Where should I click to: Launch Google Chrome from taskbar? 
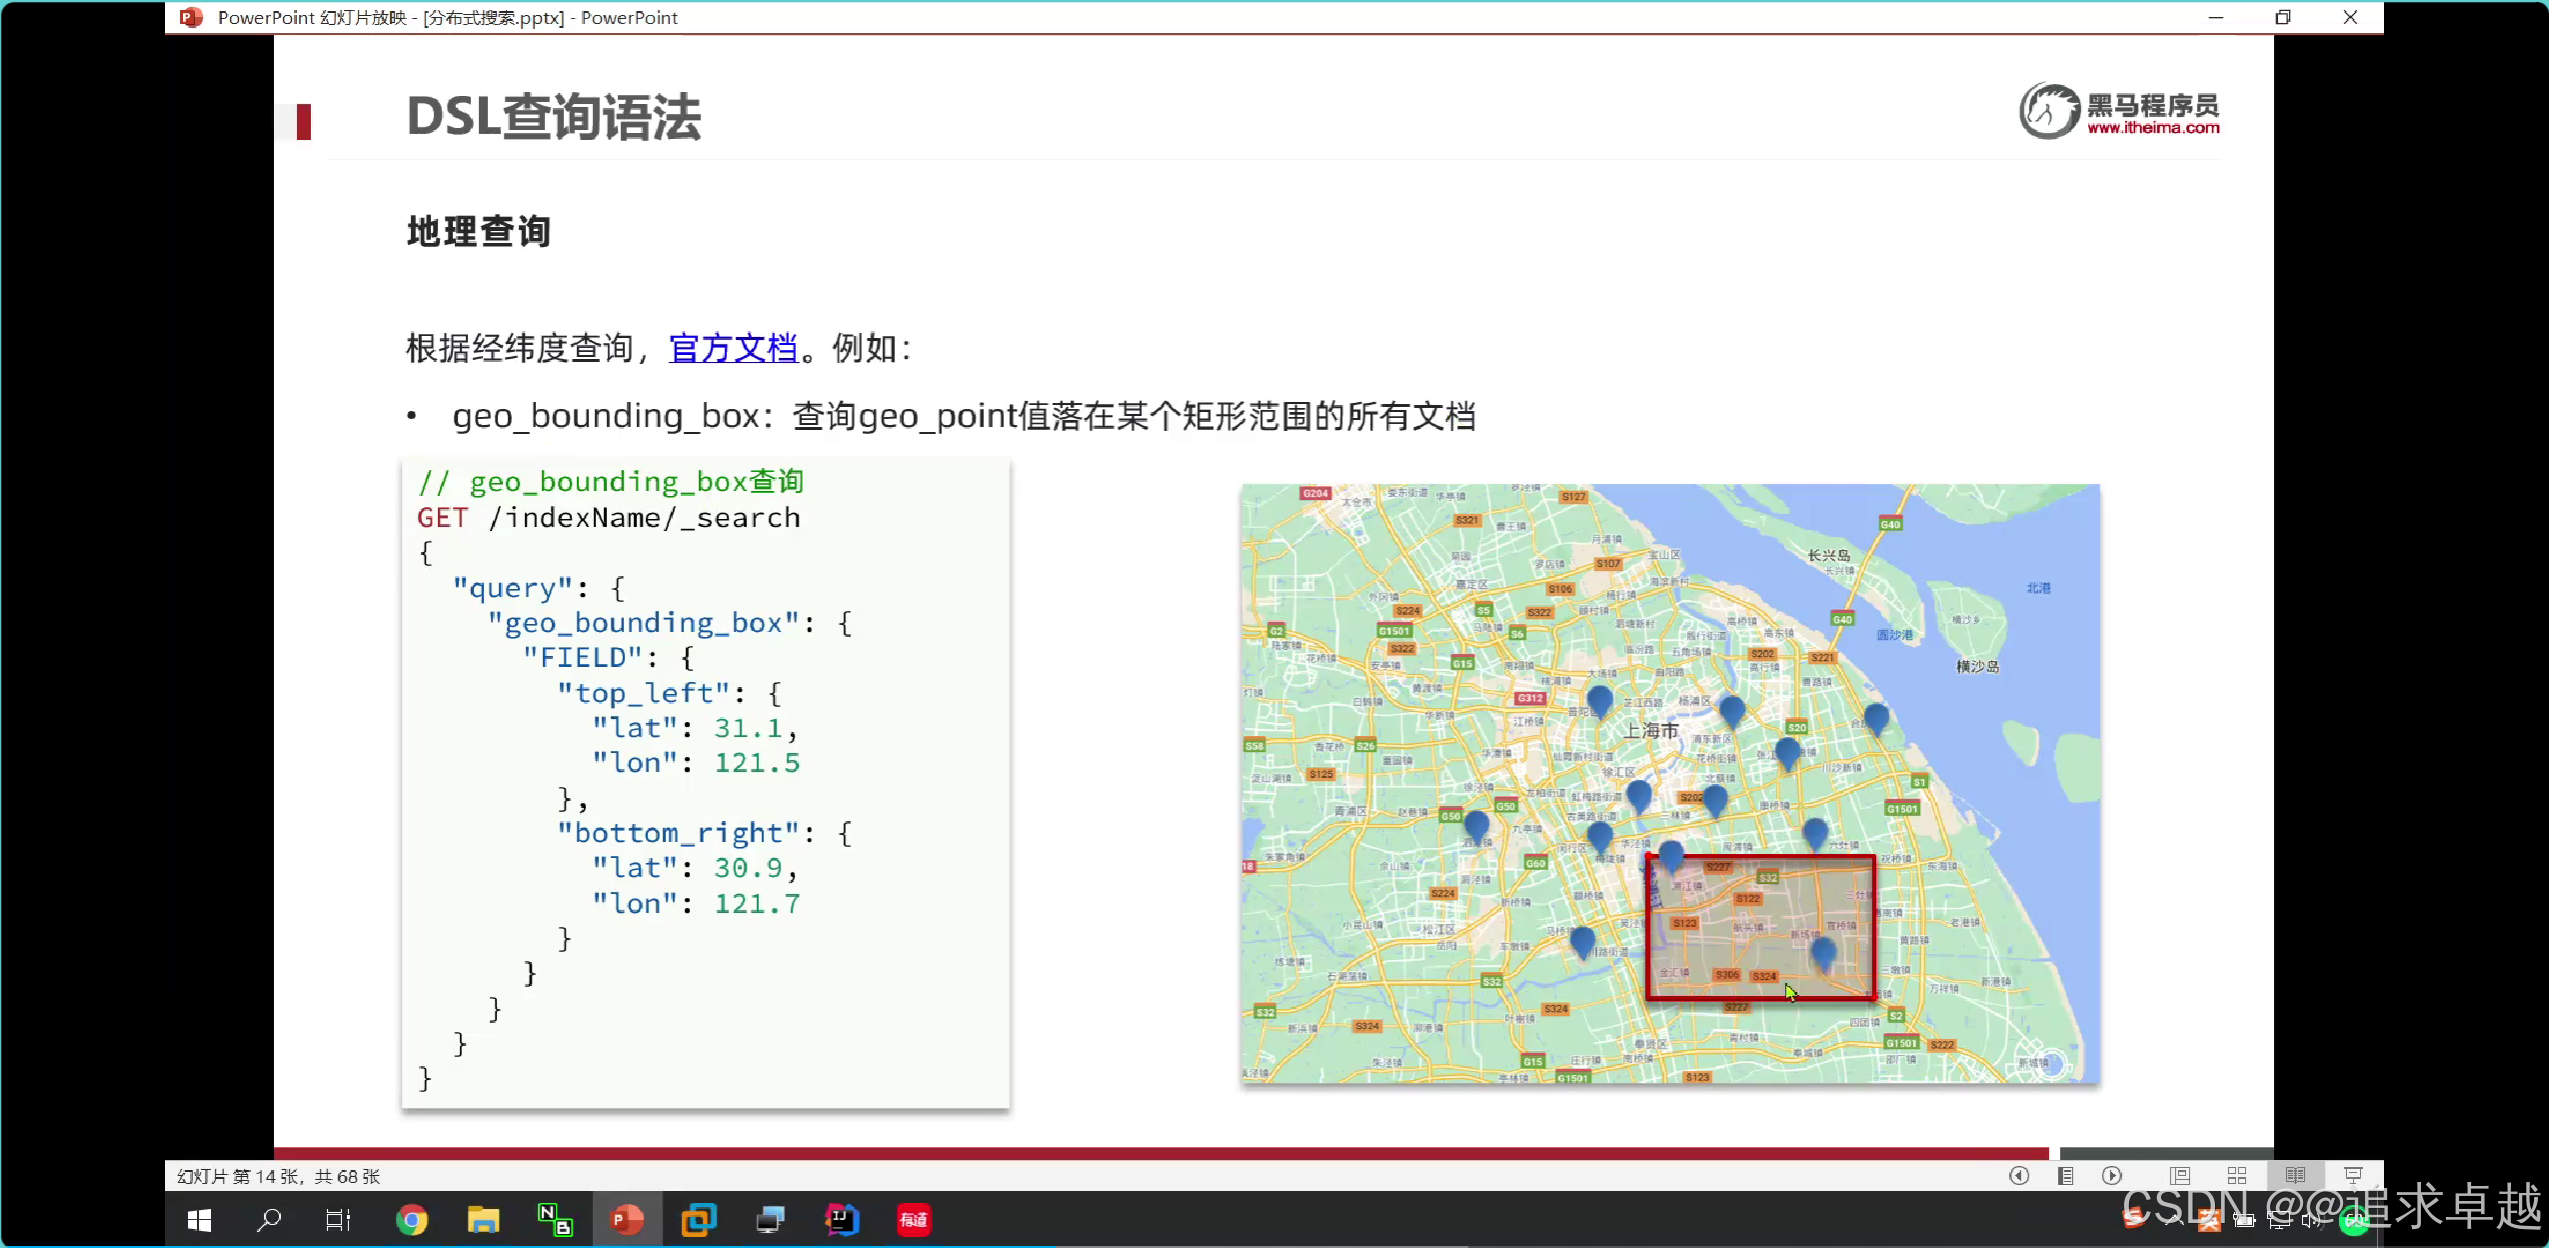[x=411, y=1220]
